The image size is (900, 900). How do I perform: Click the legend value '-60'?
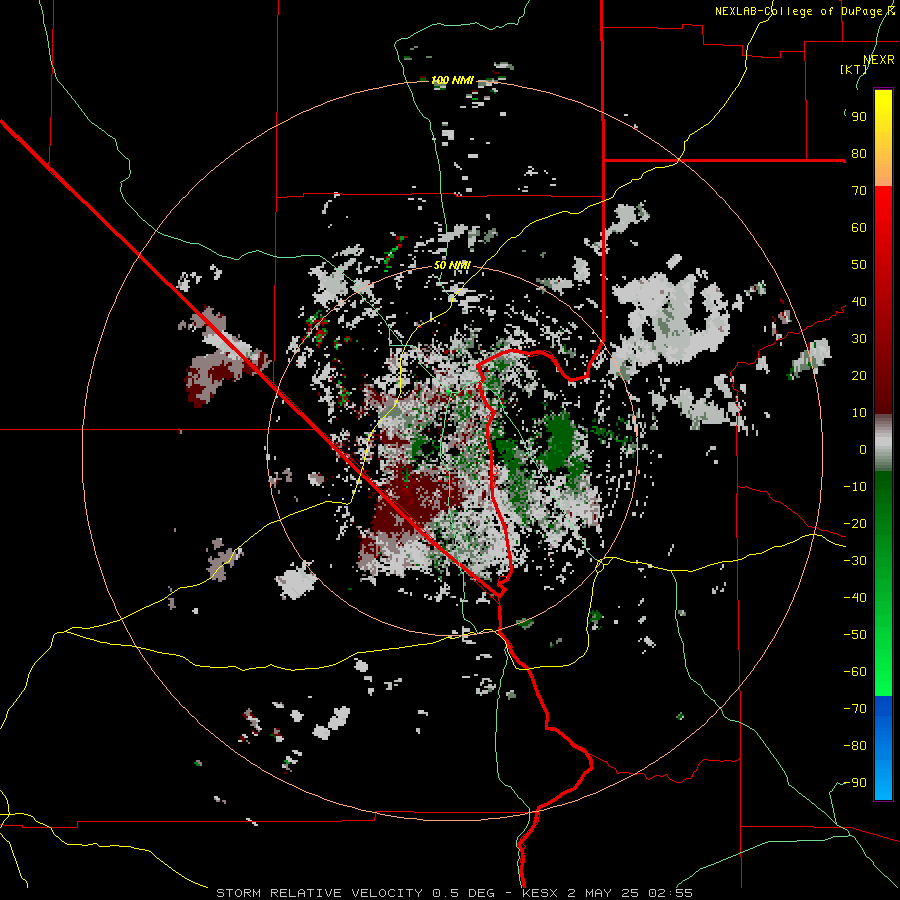(855, 672)
